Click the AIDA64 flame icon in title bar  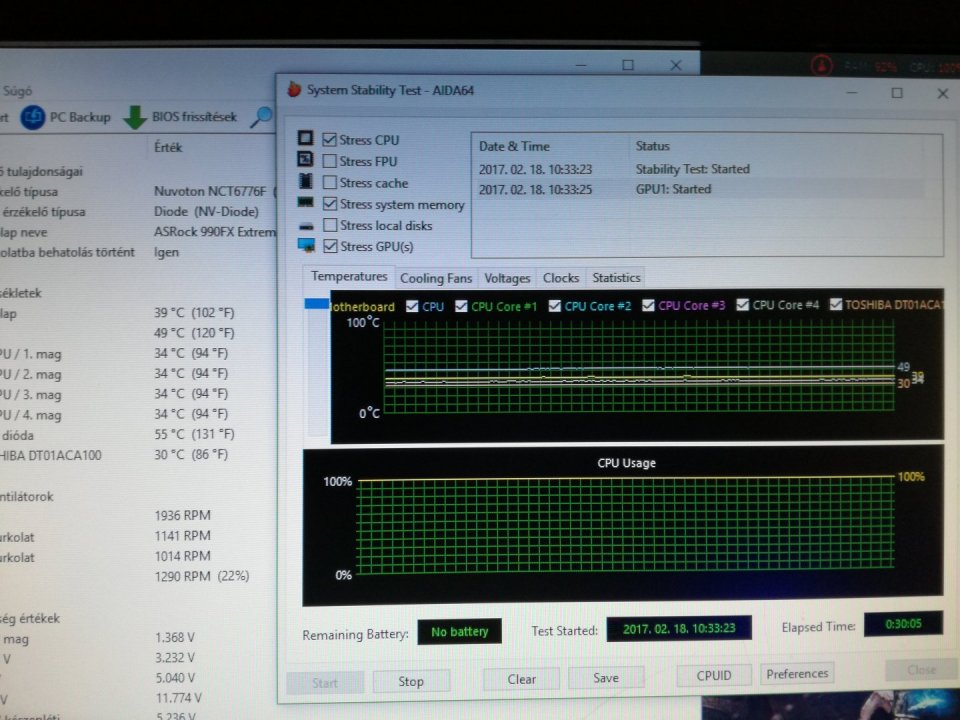[x=294, y=89]
